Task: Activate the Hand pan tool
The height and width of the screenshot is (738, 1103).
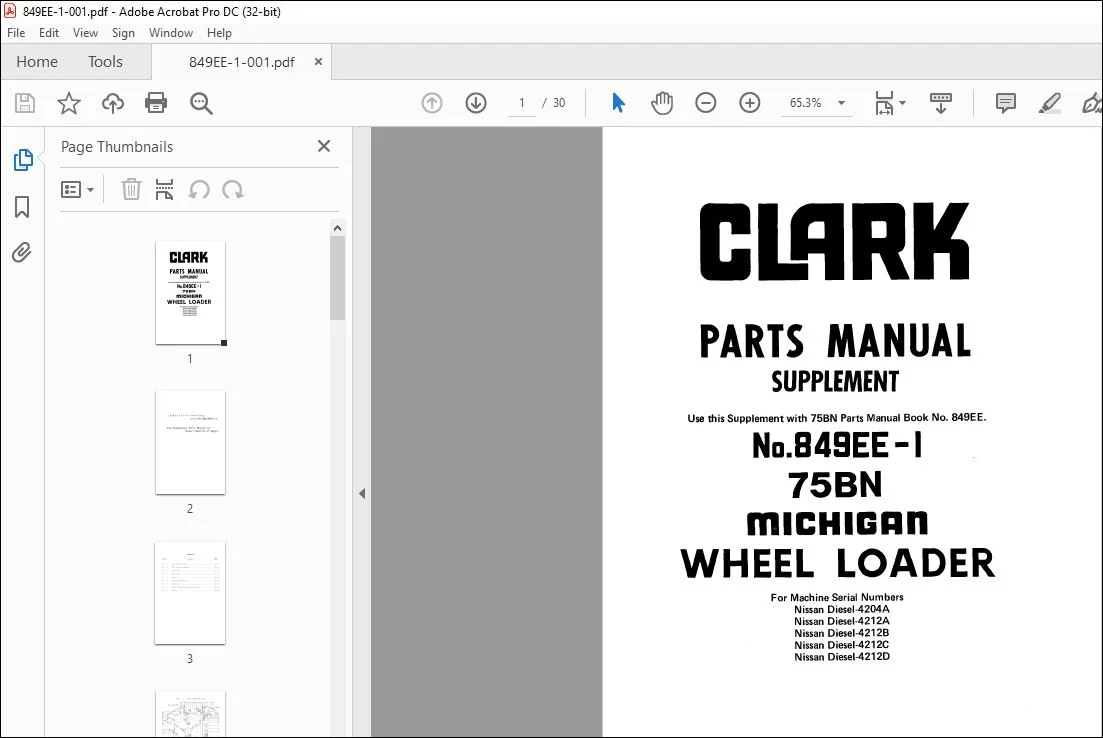Action: [x=662, y=103]
